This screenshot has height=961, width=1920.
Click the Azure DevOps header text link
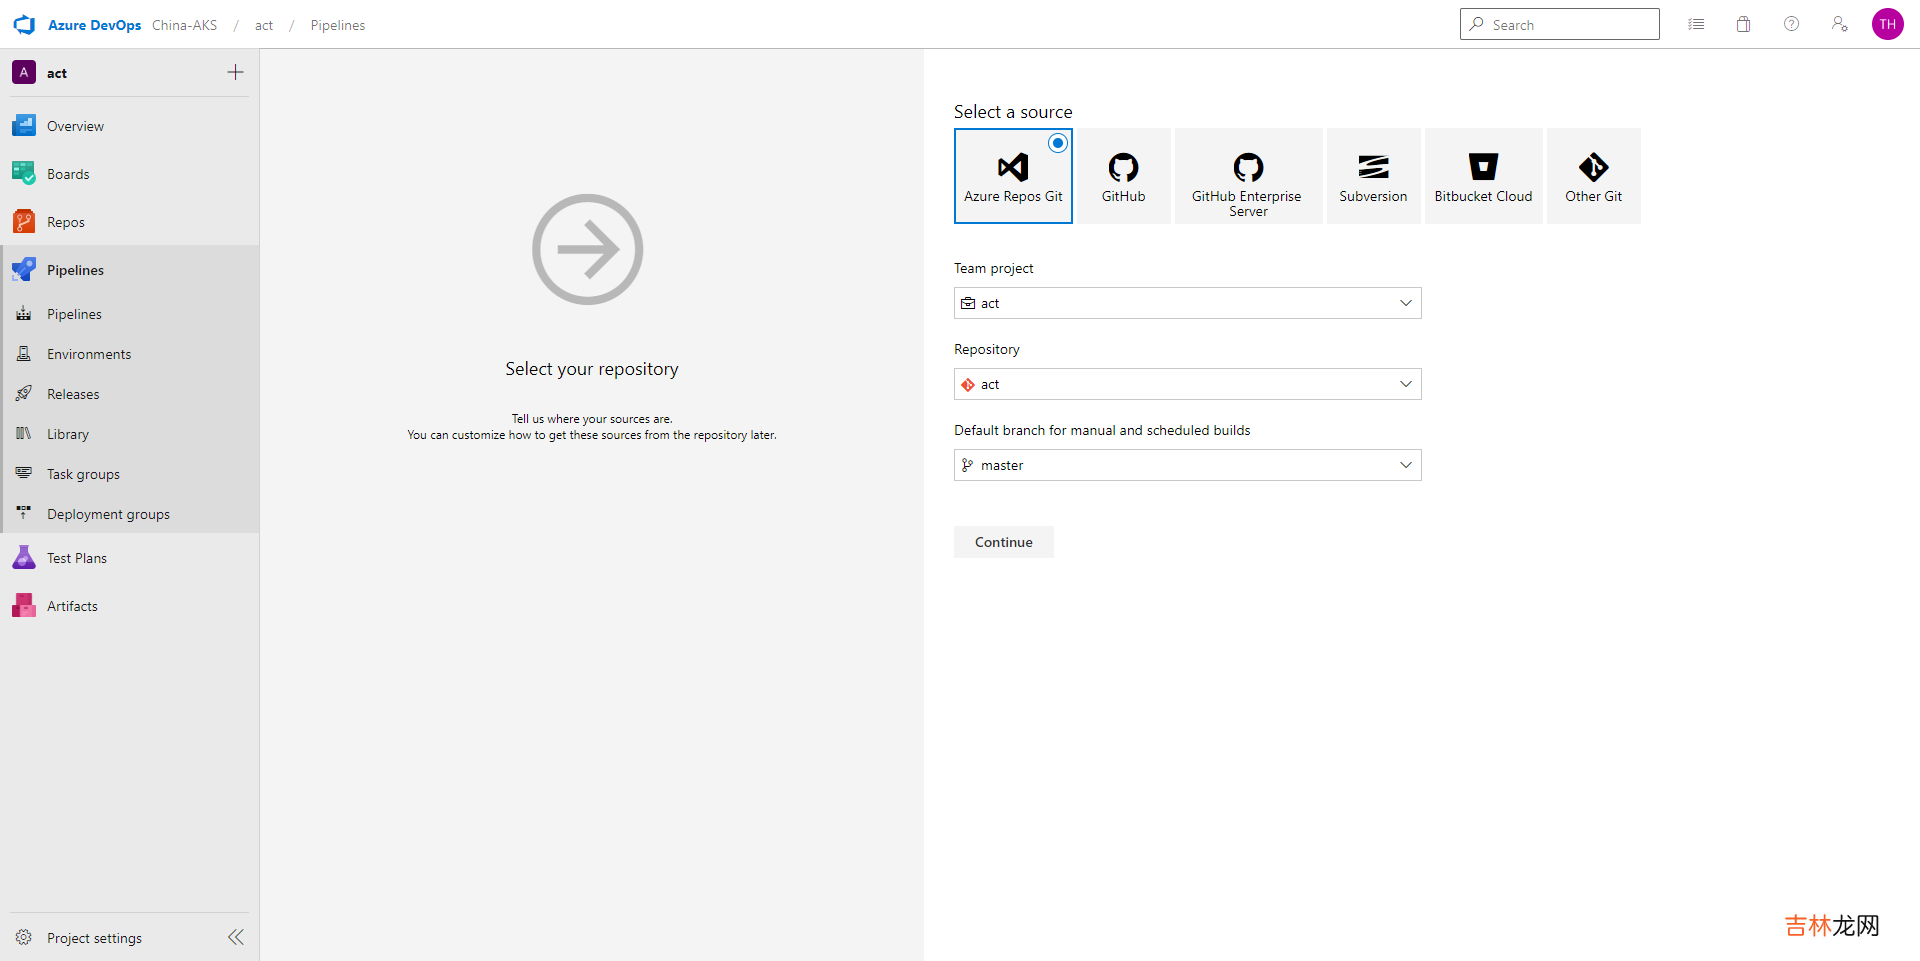point(94,25)
